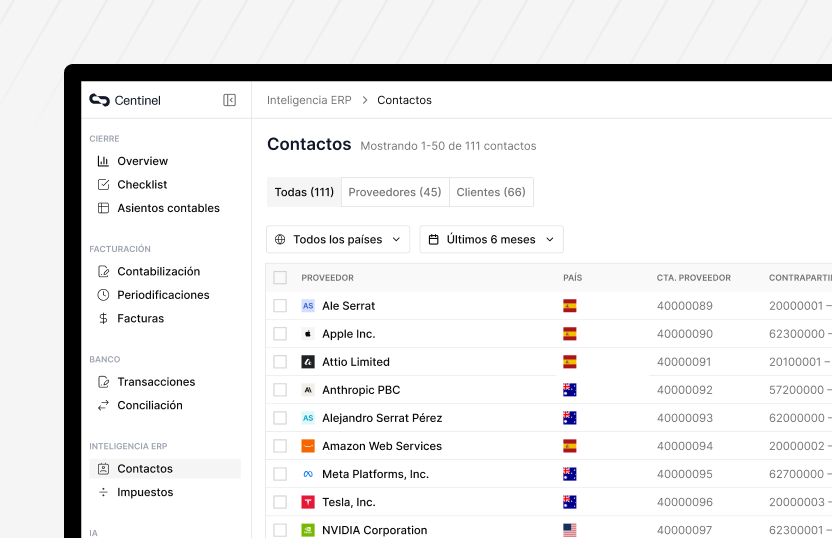This screenshot has width=832, height=538.
Task: Sort by the CTA. PROVEEDOR column header
Action: point(694,277)
